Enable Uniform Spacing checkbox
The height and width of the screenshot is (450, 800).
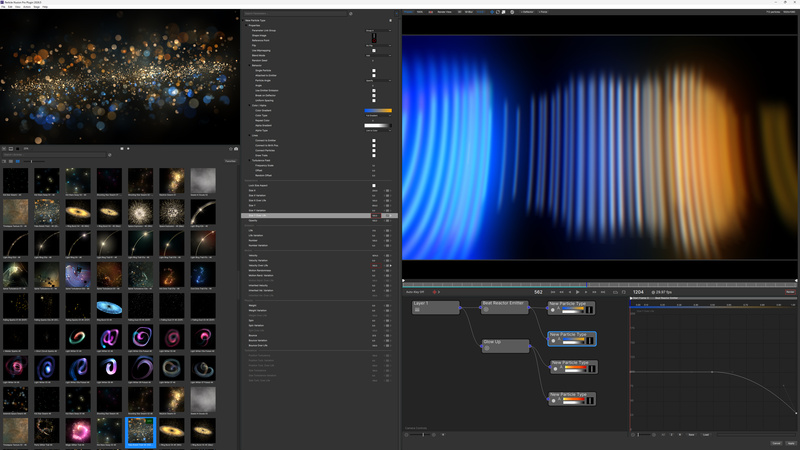tap(374, 101)
